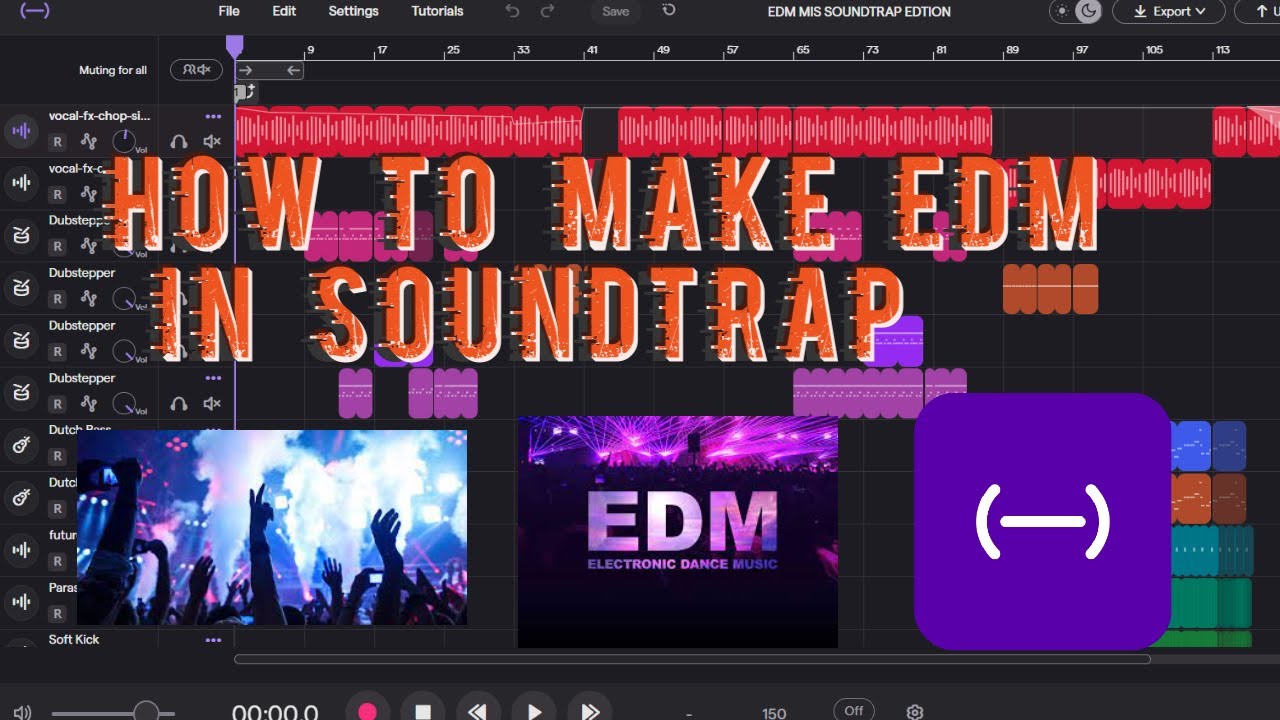1280x720 pixels.
Task: Open automation on fourth Dubstepper track
Action: pyautogui.click(x=89, y=404)
